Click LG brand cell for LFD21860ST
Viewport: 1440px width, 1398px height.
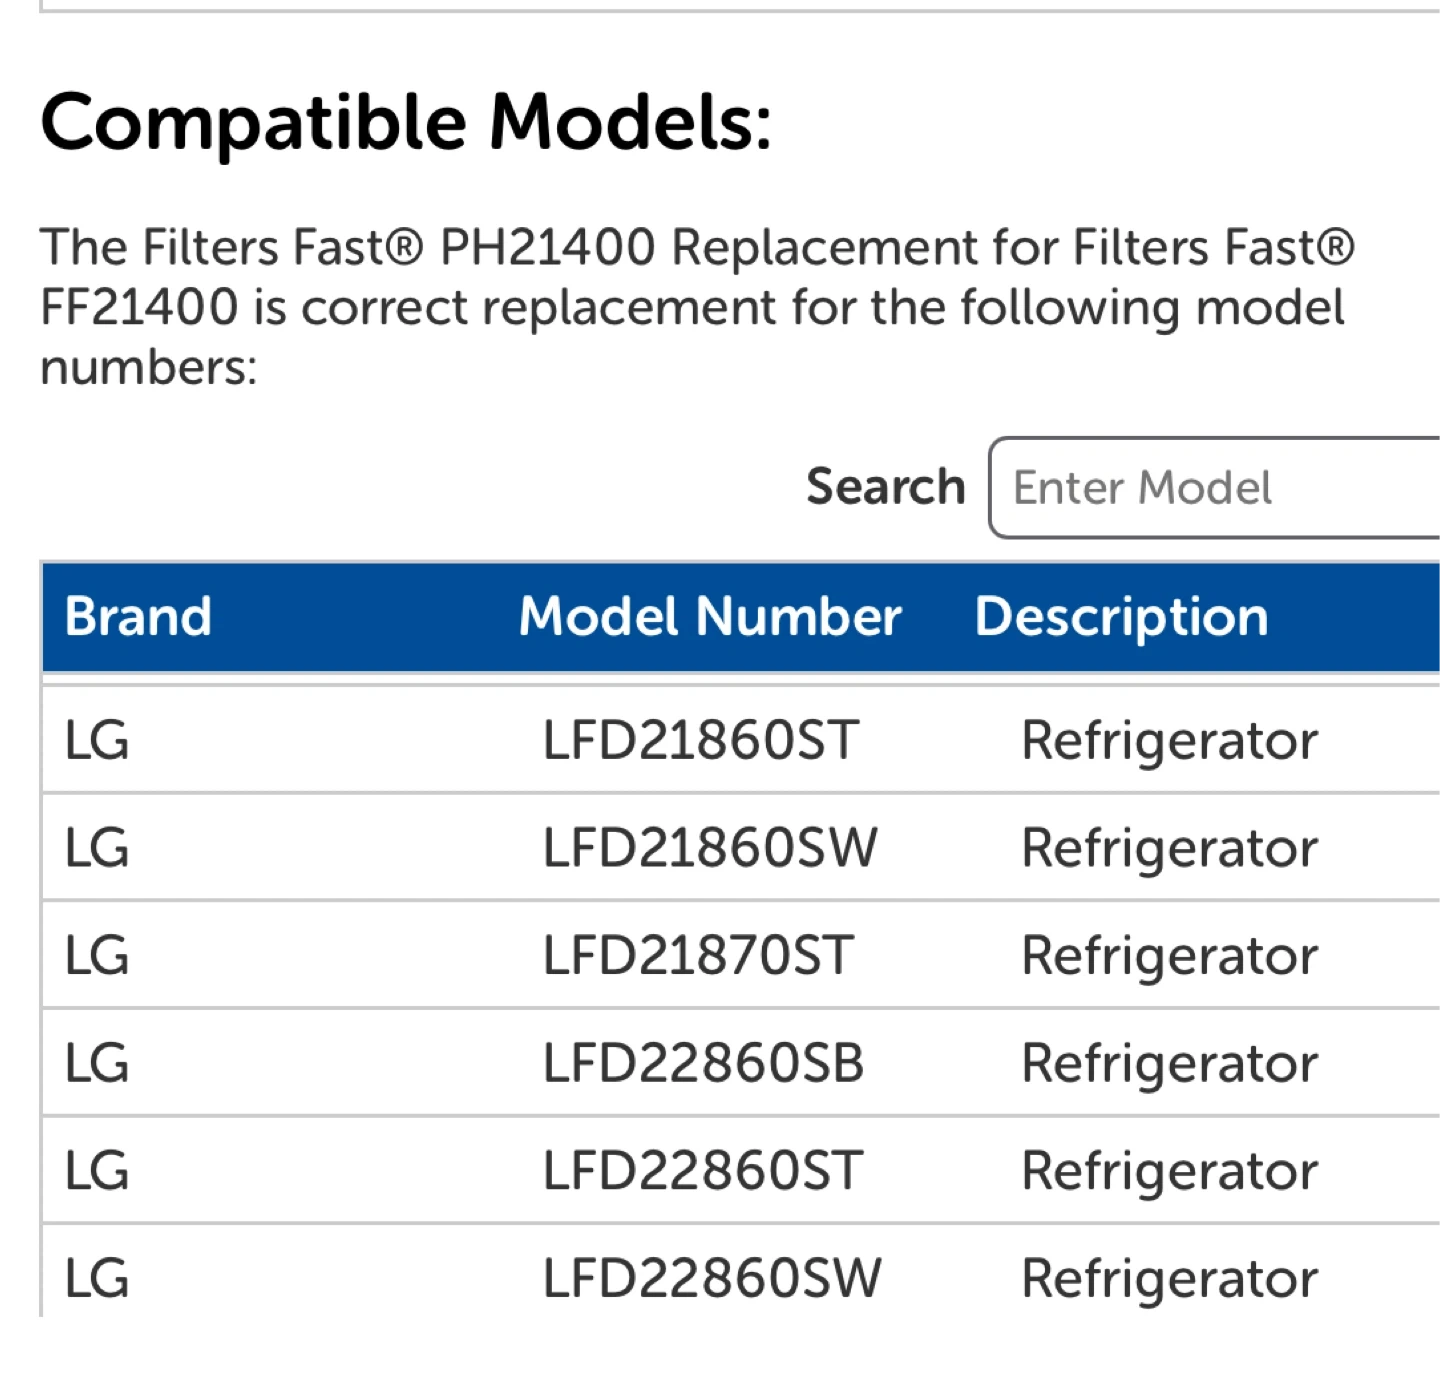click(x=97, y=741)
